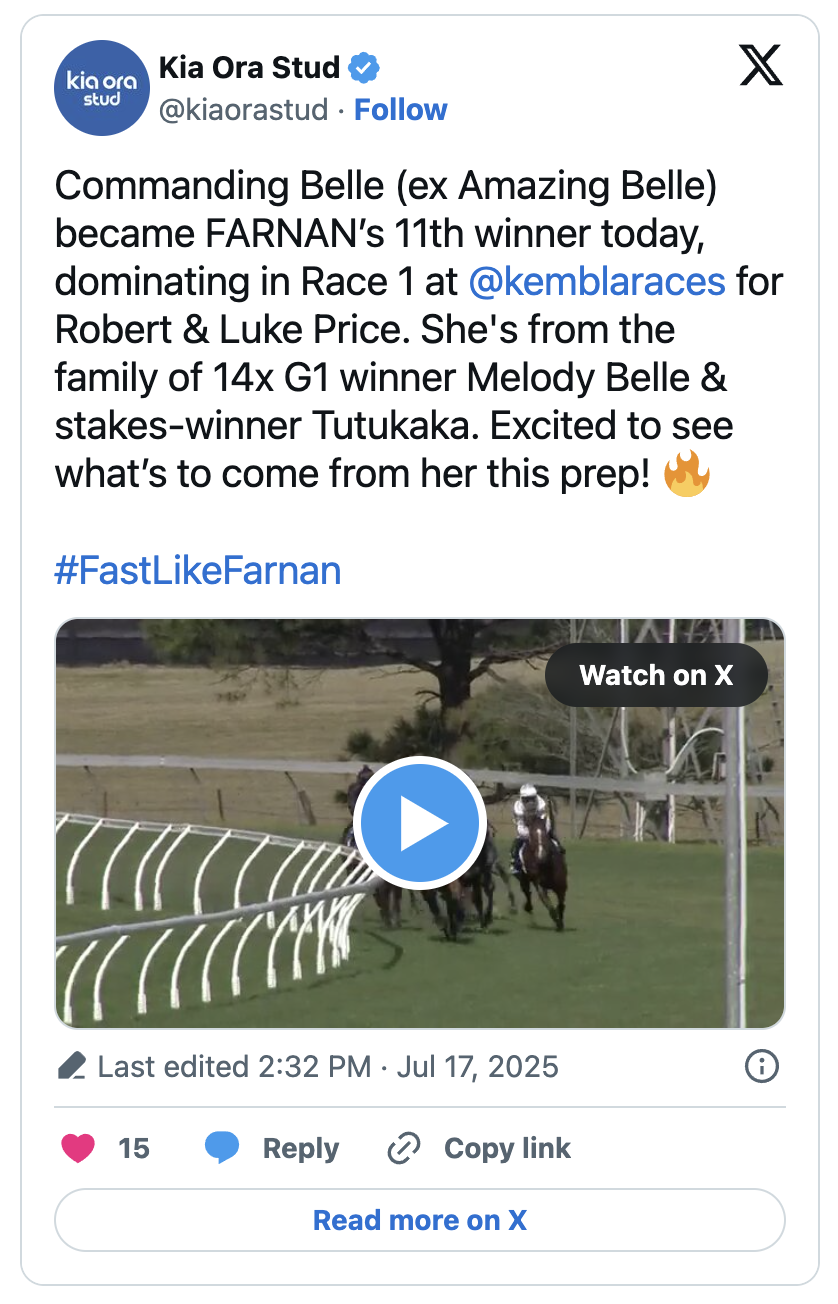Like the post with the heart icon
838x1304 pixels.
(78, 1148)
